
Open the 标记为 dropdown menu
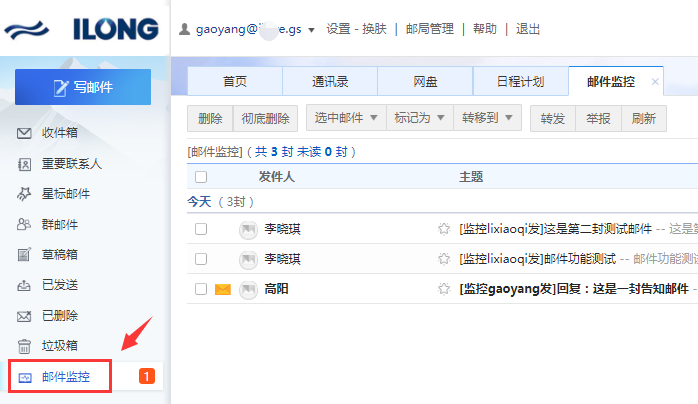pyautogui.click(x=420, y=118)
